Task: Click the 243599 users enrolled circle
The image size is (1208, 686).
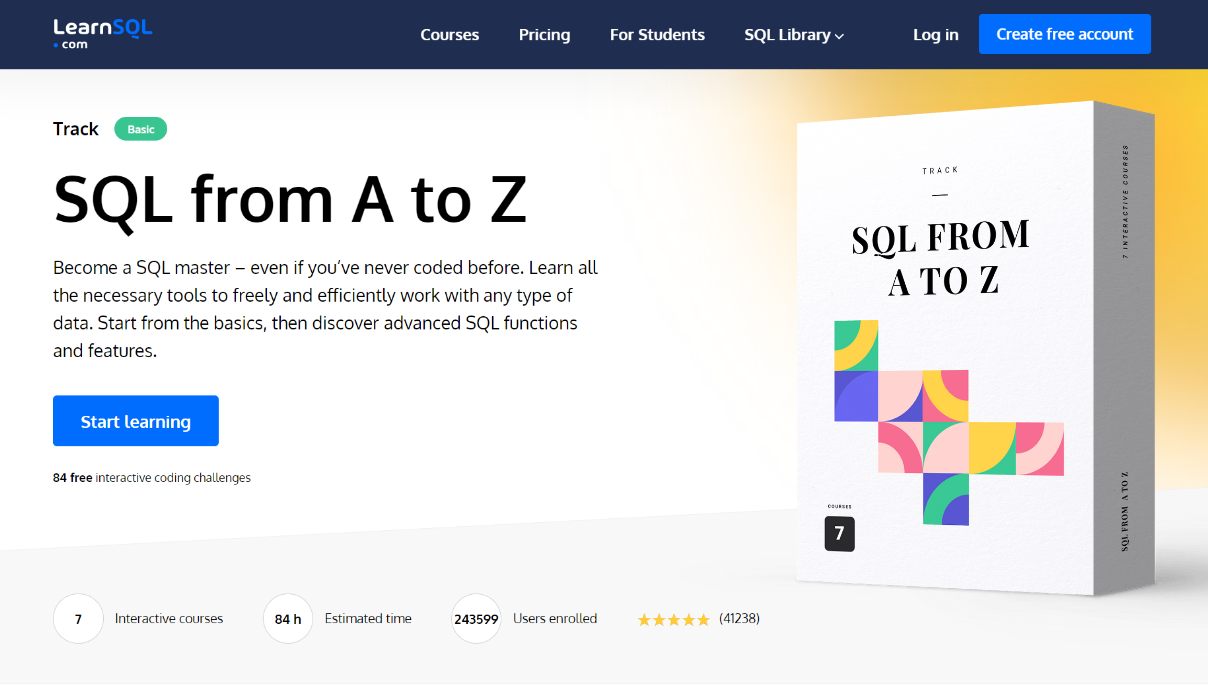Action: tap(476, 619)
